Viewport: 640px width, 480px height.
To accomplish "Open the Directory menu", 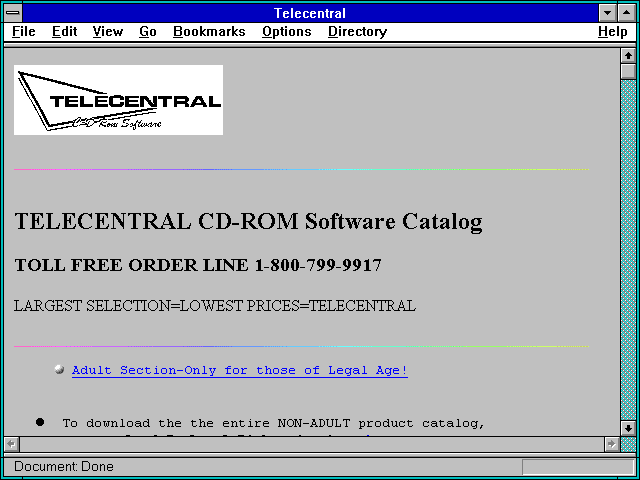I will click(x=358, y=32).
